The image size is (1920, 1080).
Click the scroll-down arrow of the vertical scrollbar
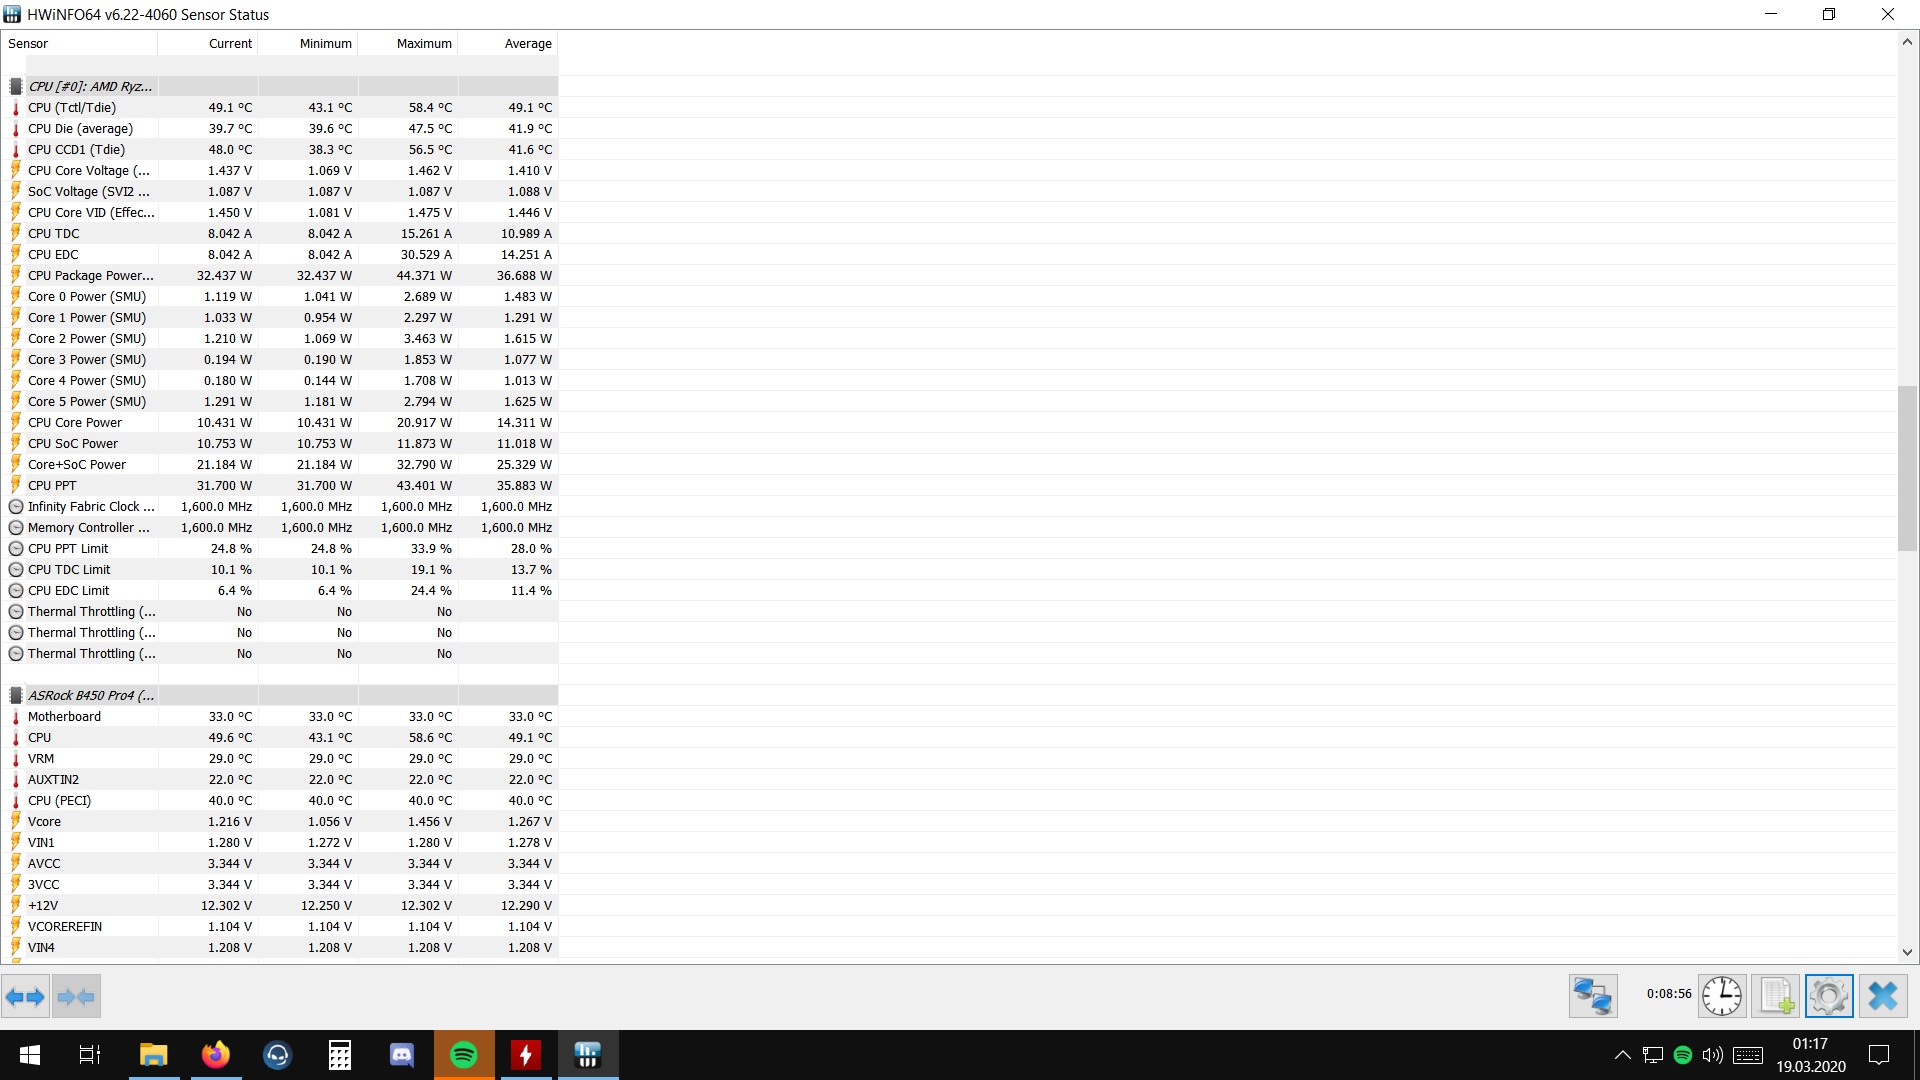point(1907,952)
